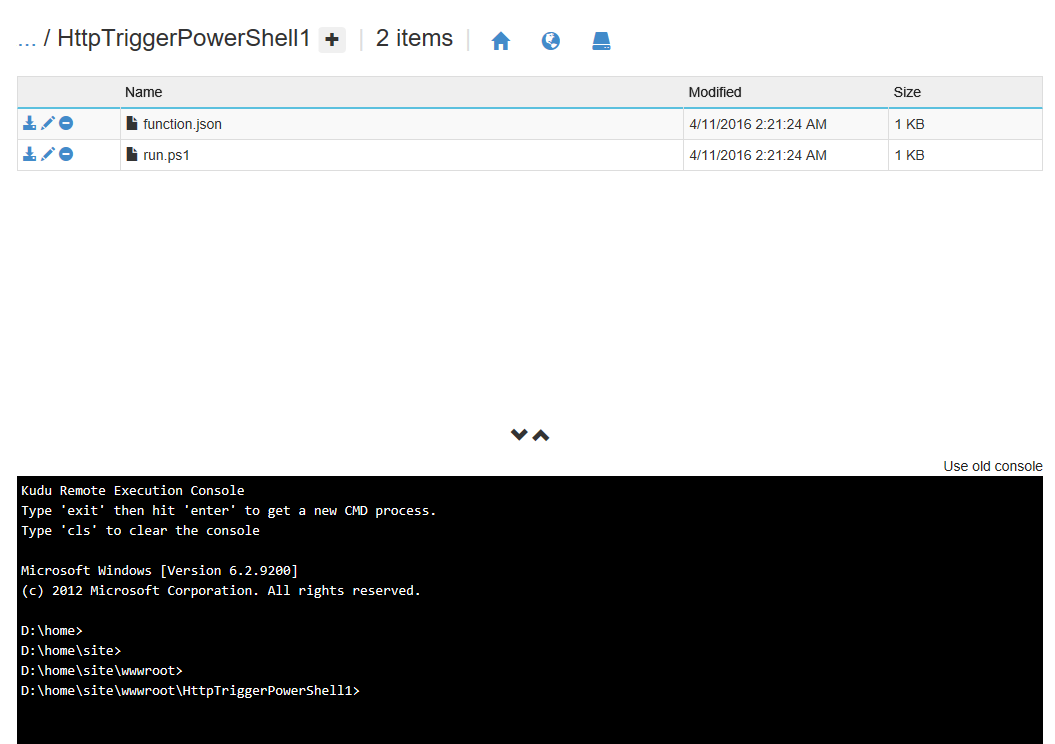Edit function.json with the pencil icon
This screenshot has height=744, width=1055.
pyautogui.click(x=48, y=124)
